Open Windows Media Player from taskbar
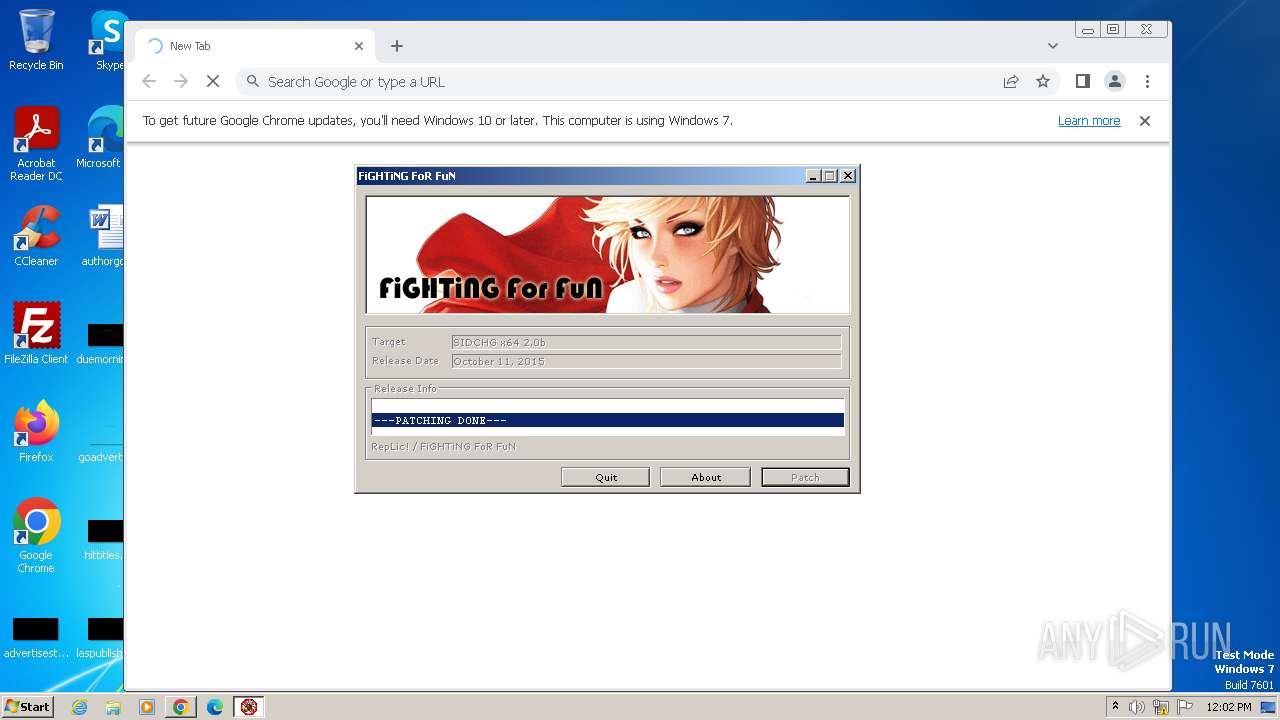The height and width of the screenshot is (720, 1280). click(147, 707)
